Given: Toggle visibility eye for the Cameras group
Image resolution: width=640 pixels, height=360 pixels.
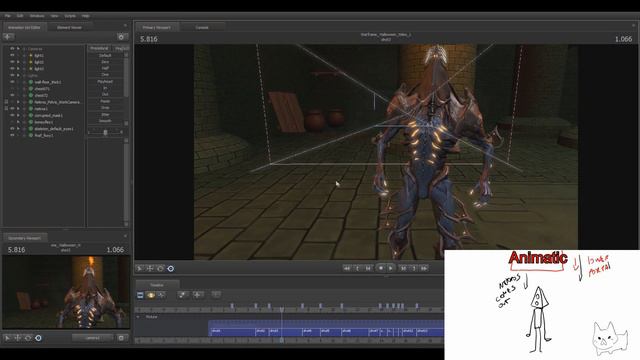Looking at the screenshot, I should [x=12, y=49].
